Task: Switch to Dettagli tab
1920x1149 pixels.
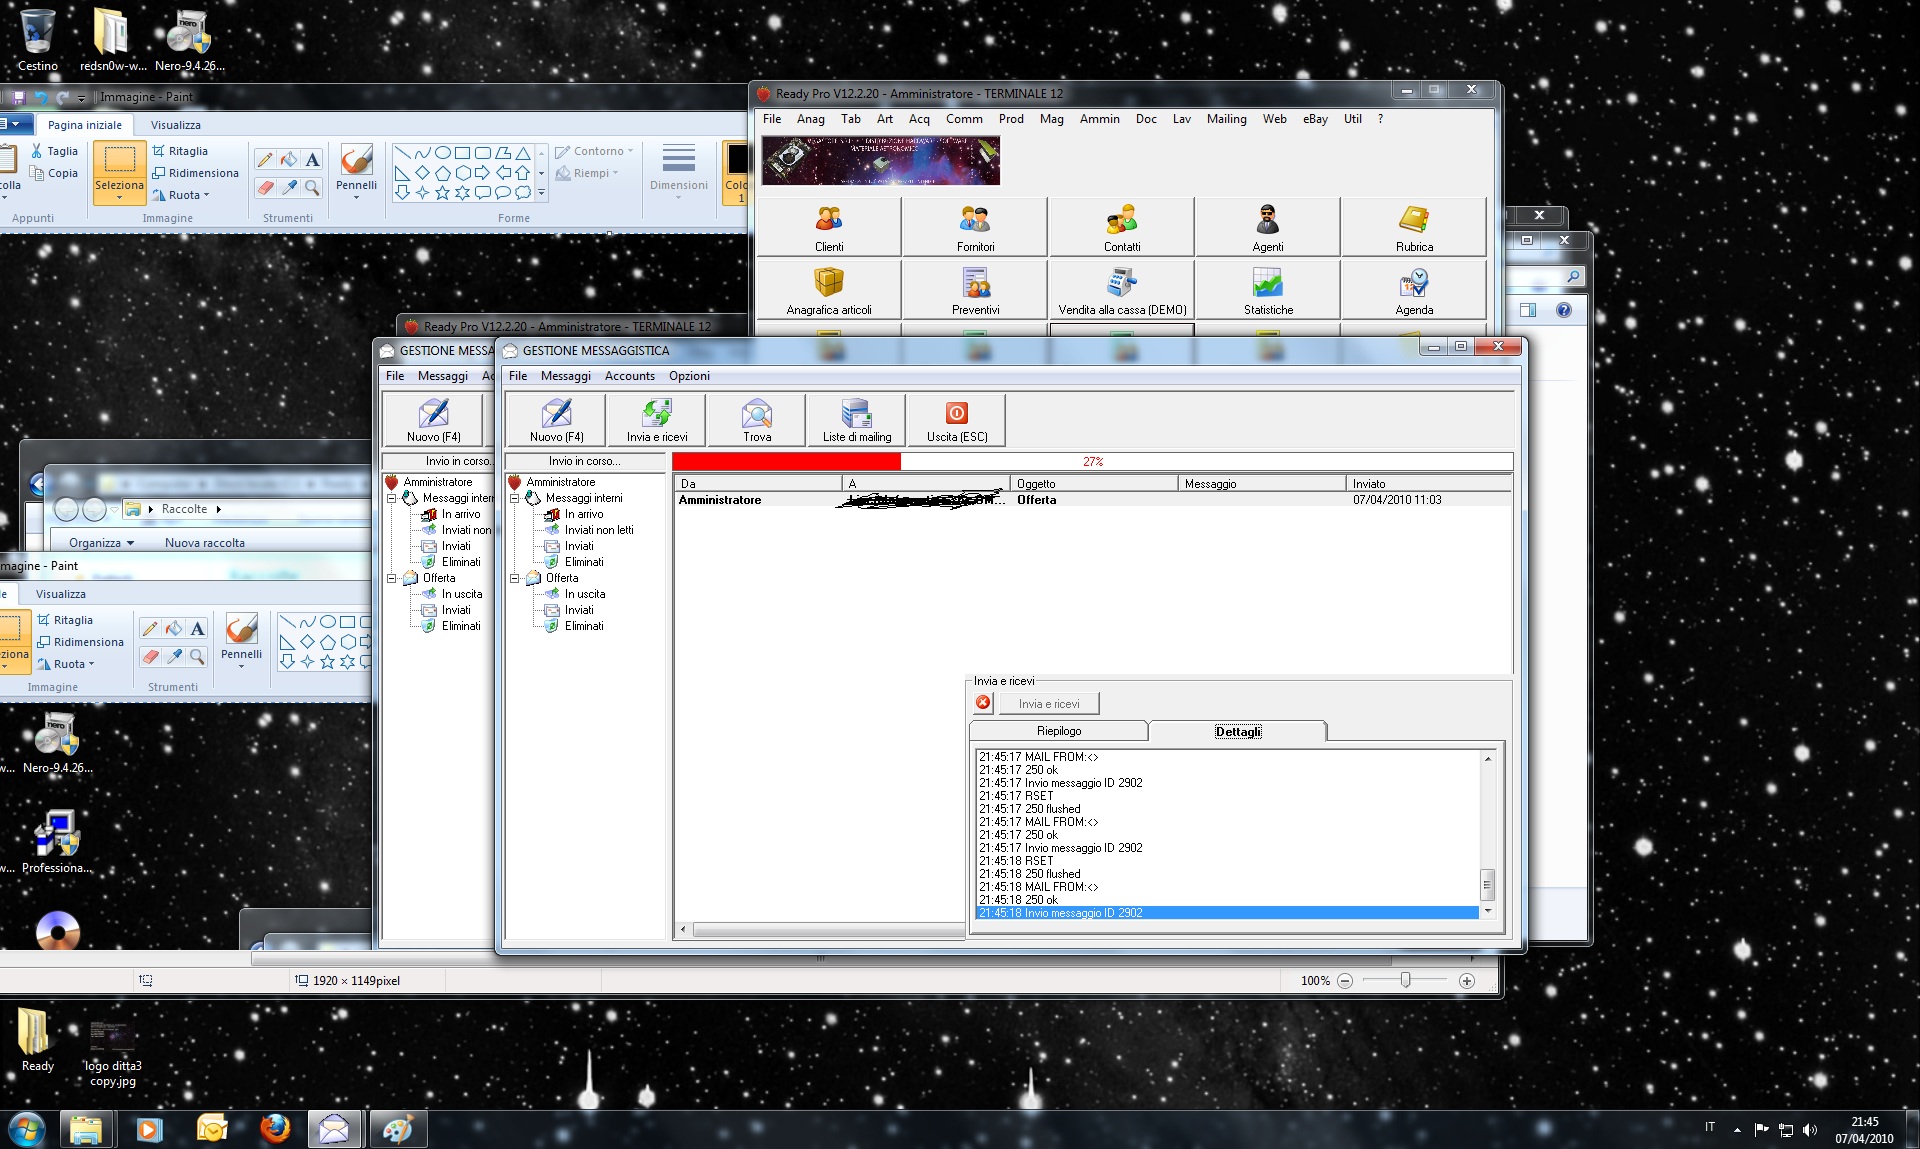Action: (x=1238, y=731)
